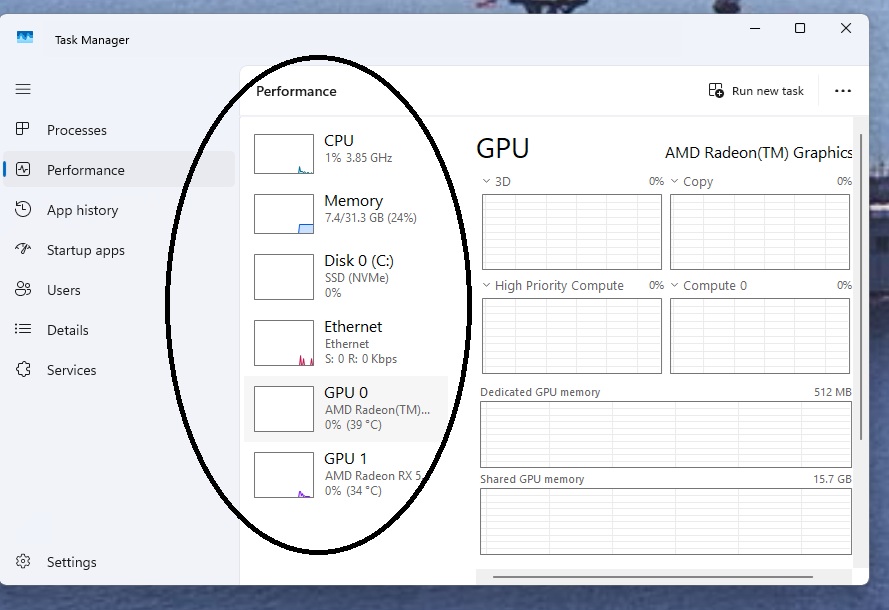
Task: Click the Services puzzle icon
Action: (x=23, y=369)
